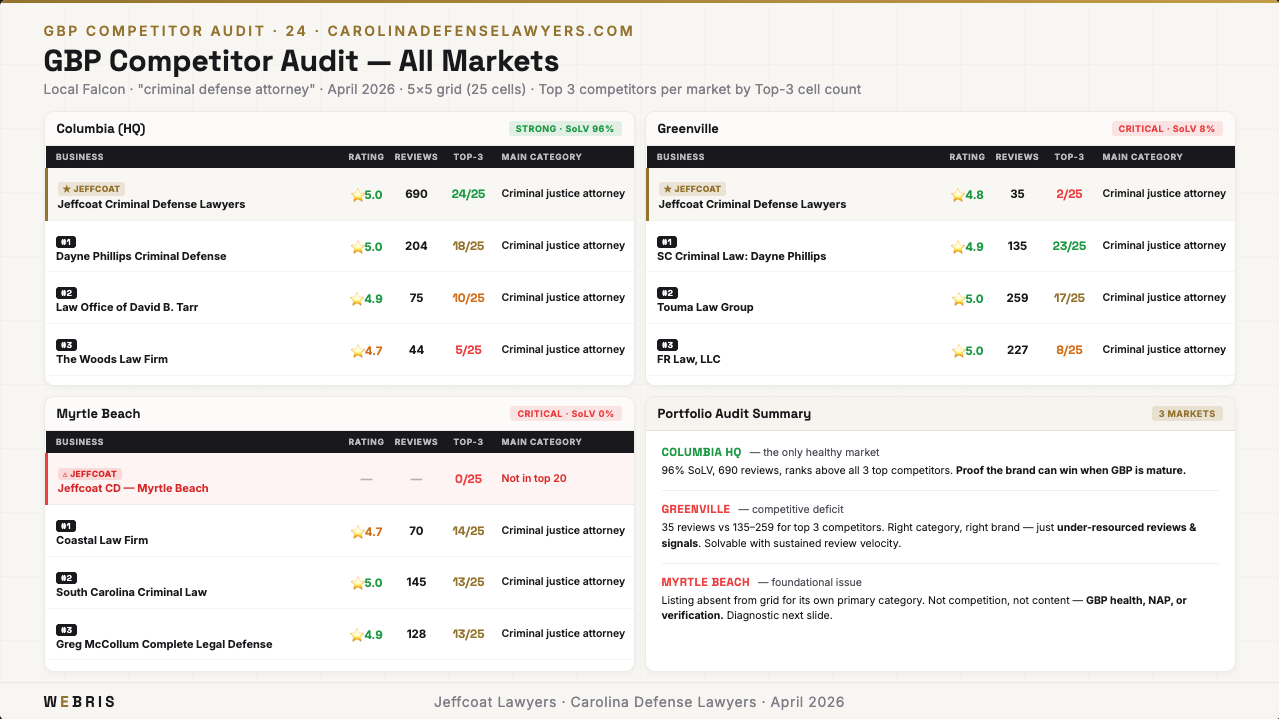Viewport: 1279px width, 719px height.
Task: Click the 3 MARKETS badge in Portfolio Audit Summary
Action: (x=1187, y=414)
